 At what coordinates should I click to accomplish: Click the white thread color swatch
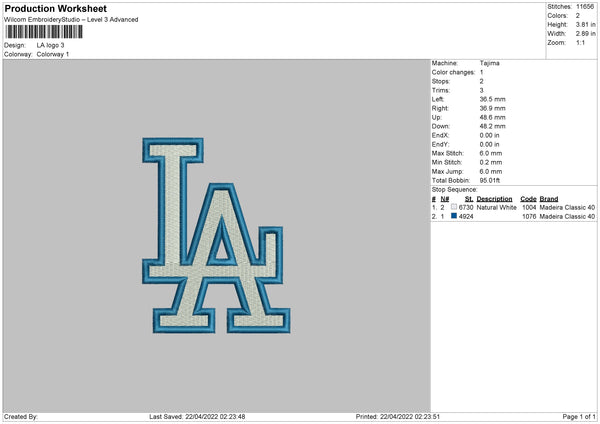click(x=454, y=207)
